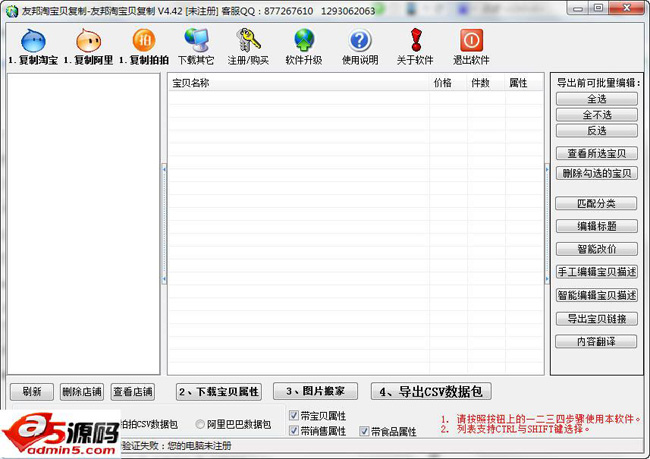The height and width of the screenshot is (459, 650).
Task: Open 关于软件 exclamation icon
Action: tap(416, 40)
